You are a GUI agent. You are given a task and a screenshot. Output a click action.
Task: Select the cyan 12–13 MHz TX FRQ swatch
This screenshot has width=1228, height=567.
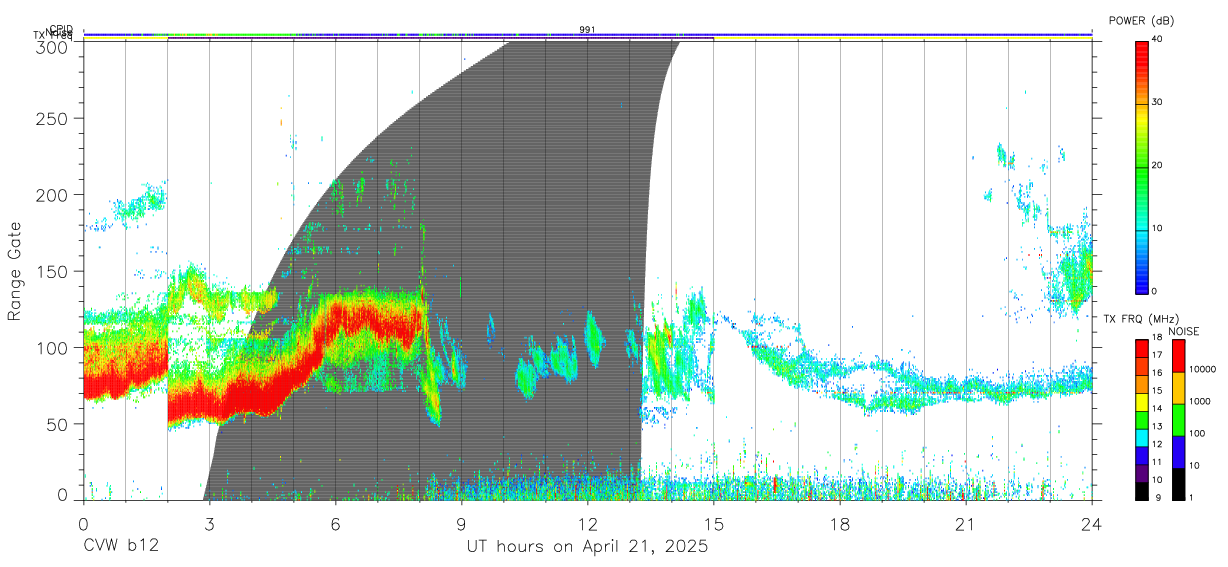tap(1141, 438)
